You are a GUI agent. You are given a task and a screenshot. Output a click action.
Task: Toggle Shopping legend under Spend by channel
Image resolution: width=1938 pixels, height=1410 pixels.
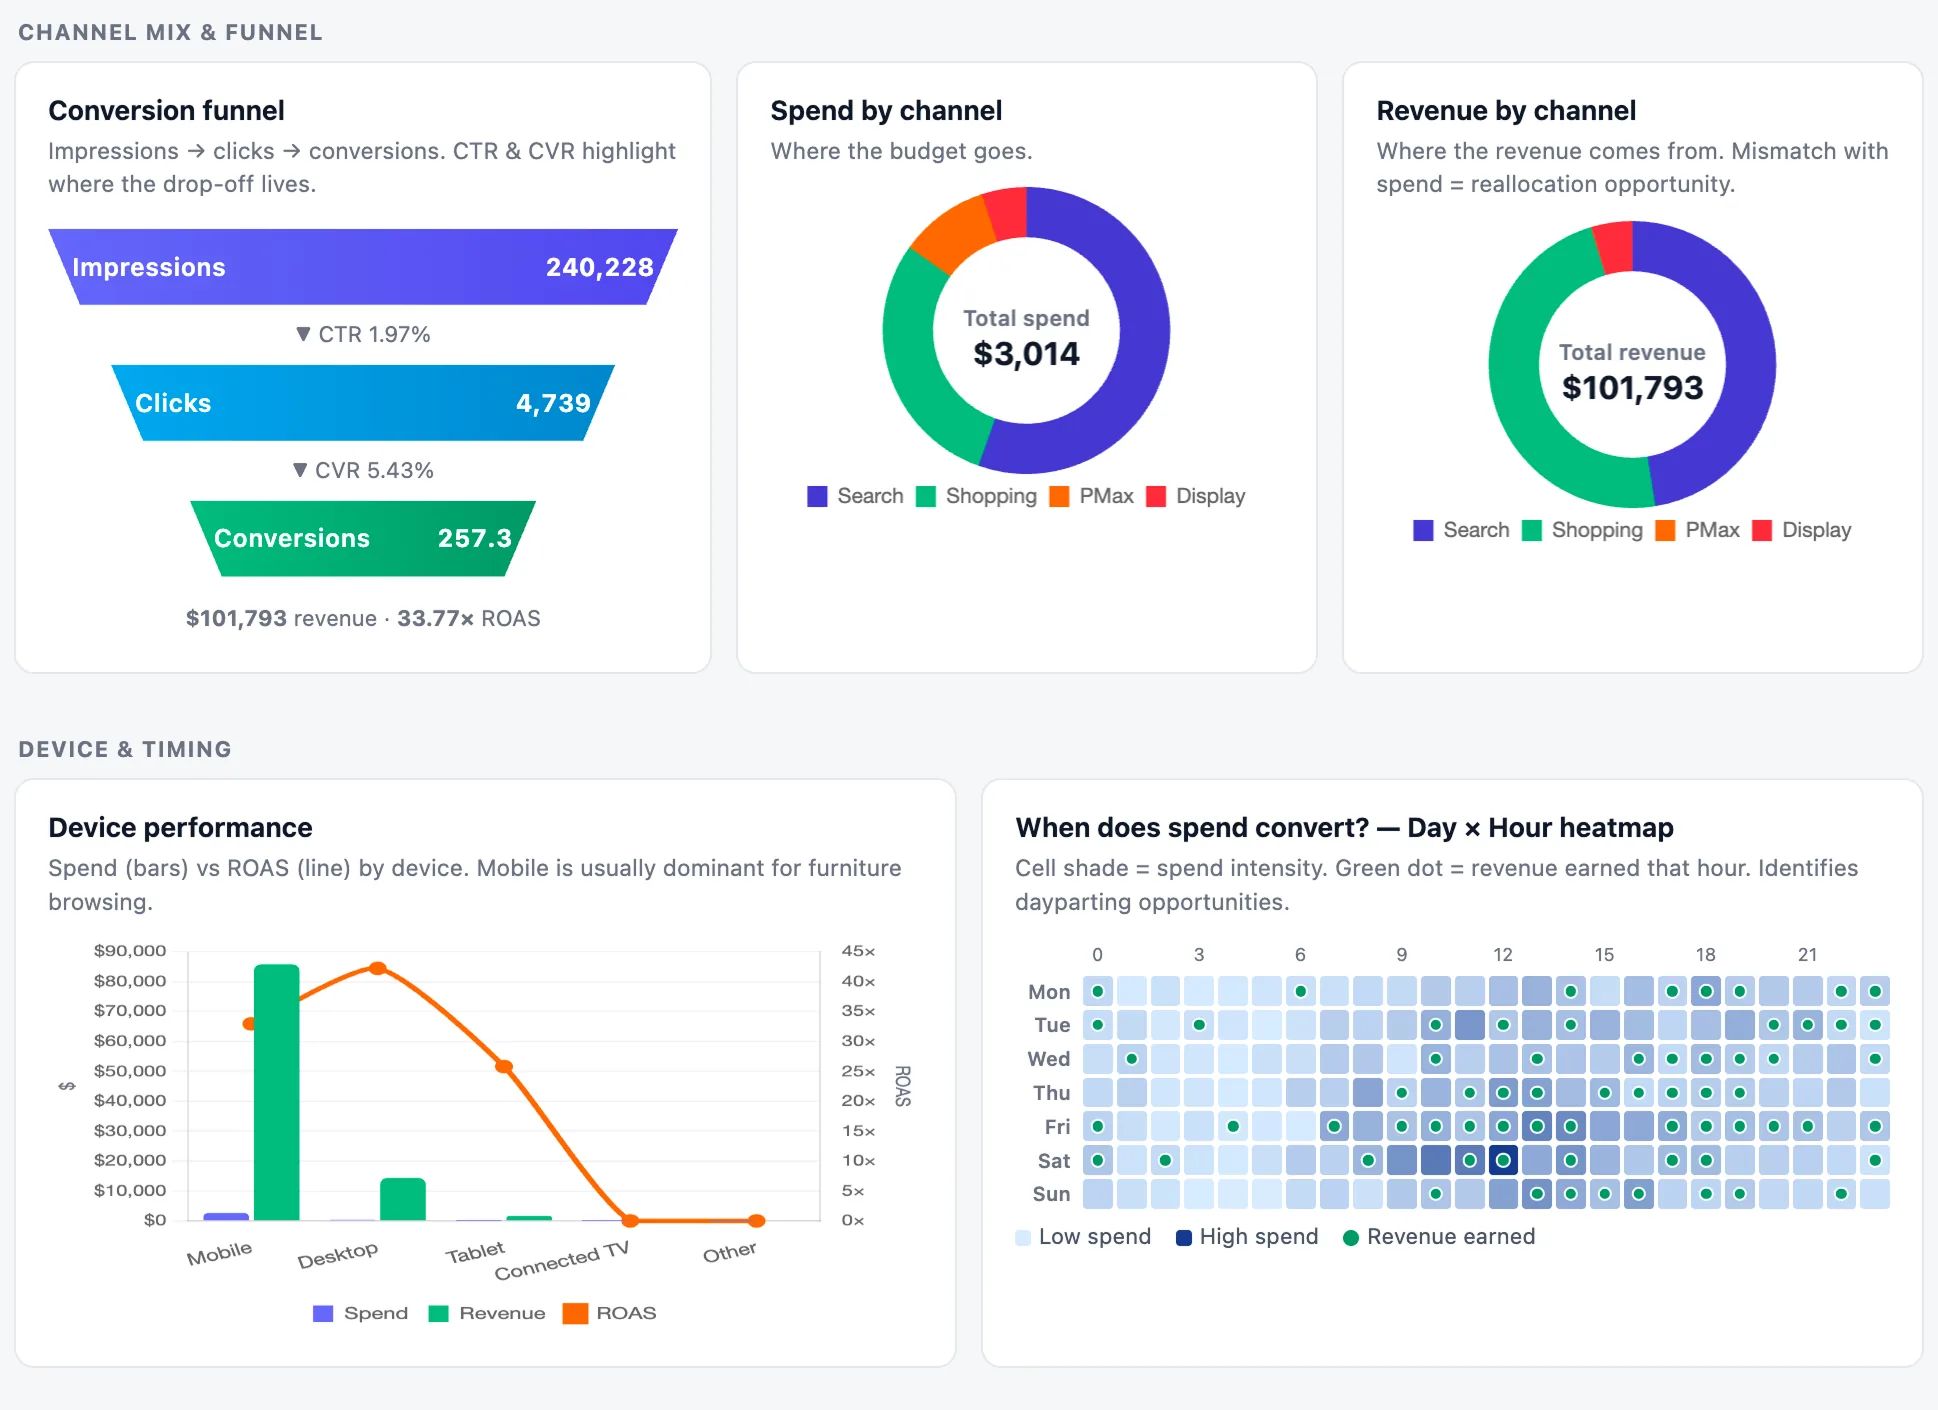[x=976, y=496]
